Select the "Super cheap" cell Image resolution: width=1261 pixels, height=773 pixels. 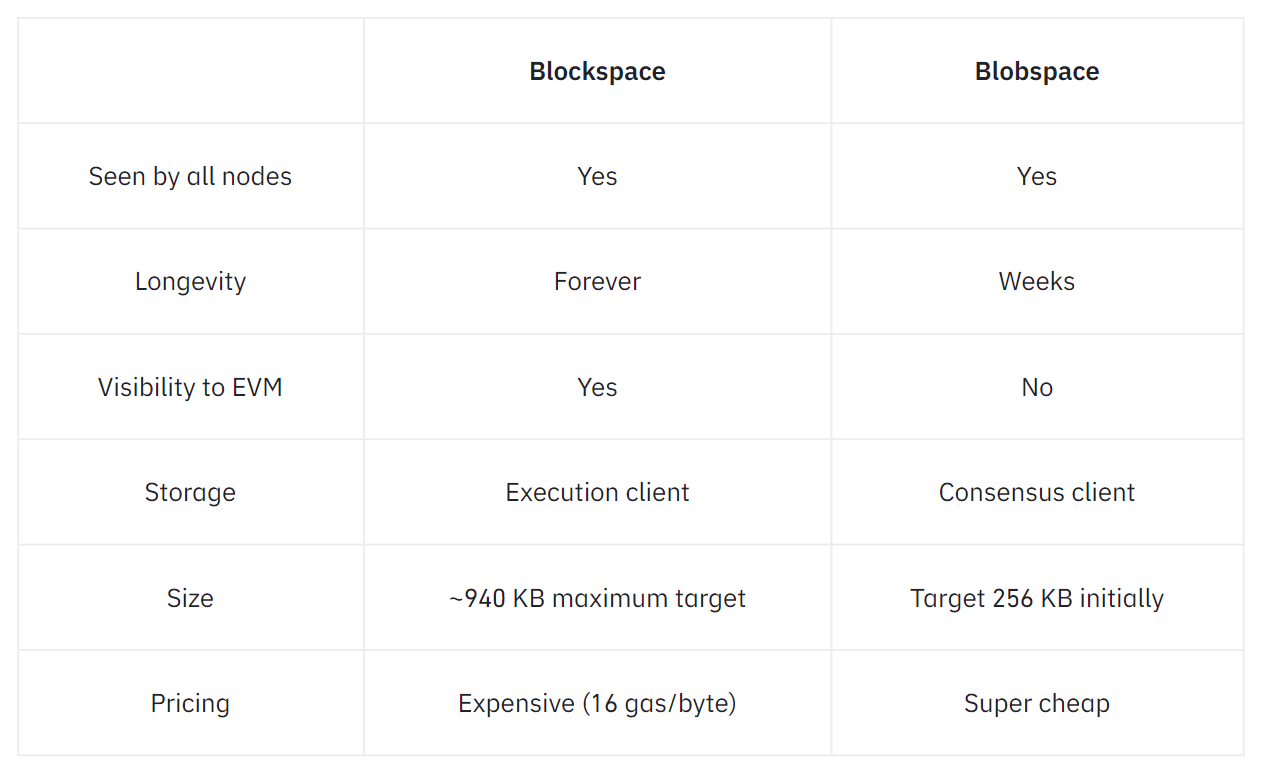(1037, 704)
